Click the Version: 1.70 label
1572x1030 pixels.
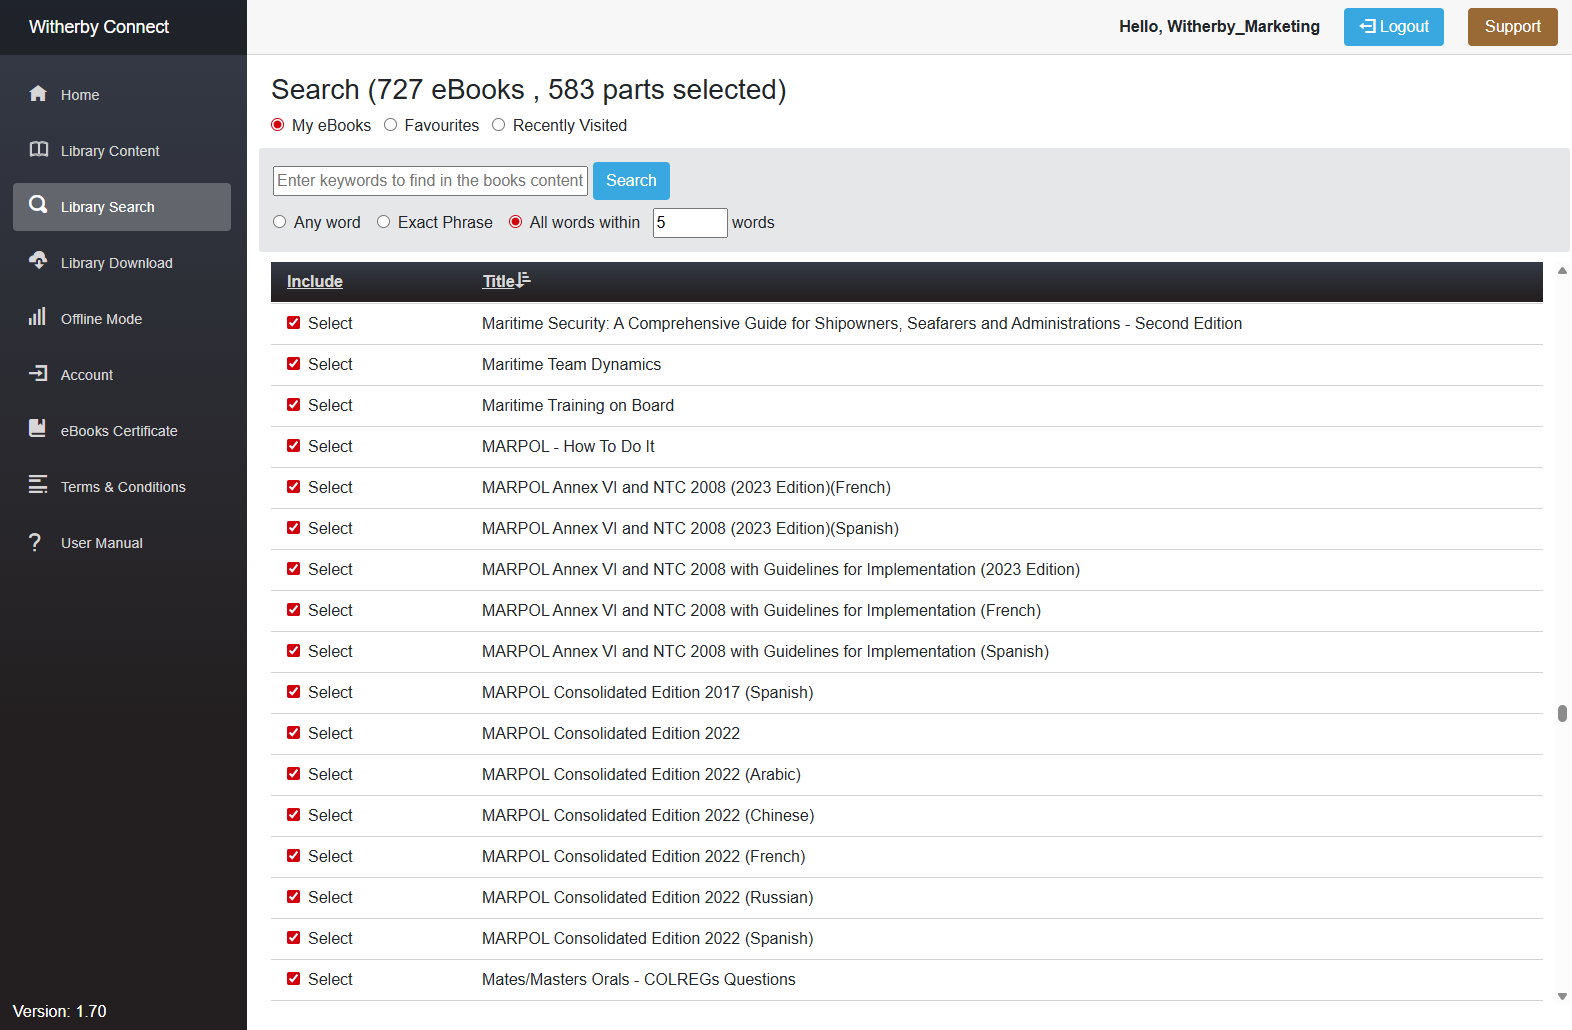pos(60,1011)
